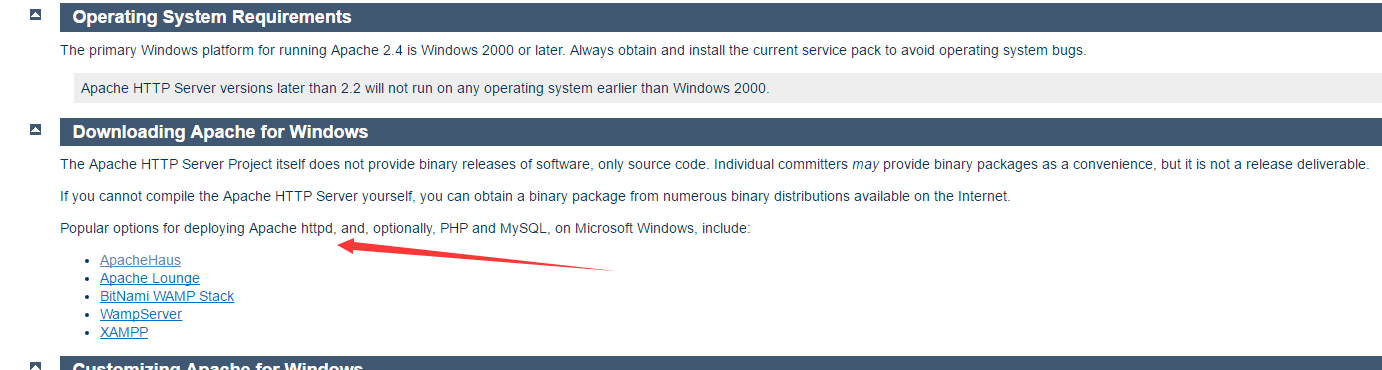Click the 'Popular options for deploying Apache httpd' line
This screenshot has width=1382, height=370.
405,228
